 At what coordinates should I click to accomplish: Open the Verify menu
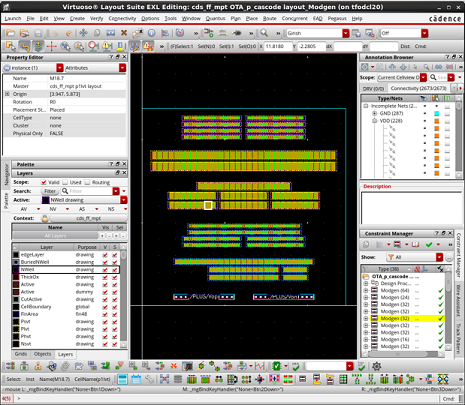point(96,18)
